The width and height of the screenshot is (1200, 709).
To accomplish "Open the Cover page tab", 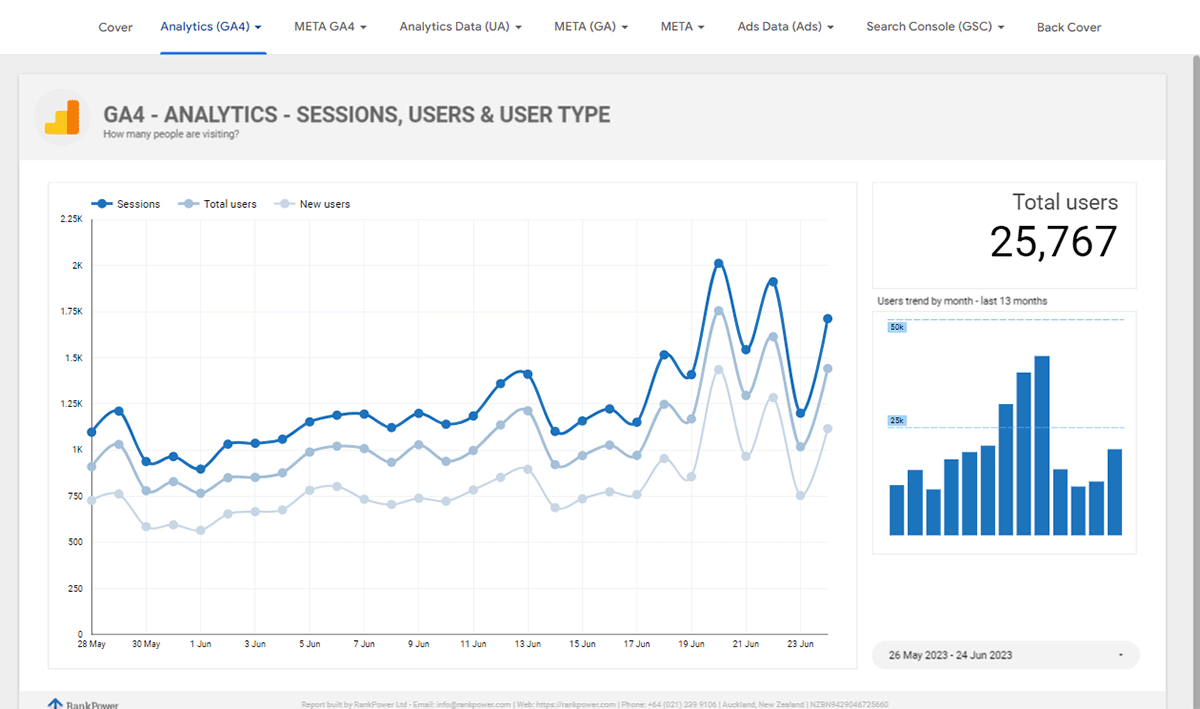I will (x=115, y=27).
